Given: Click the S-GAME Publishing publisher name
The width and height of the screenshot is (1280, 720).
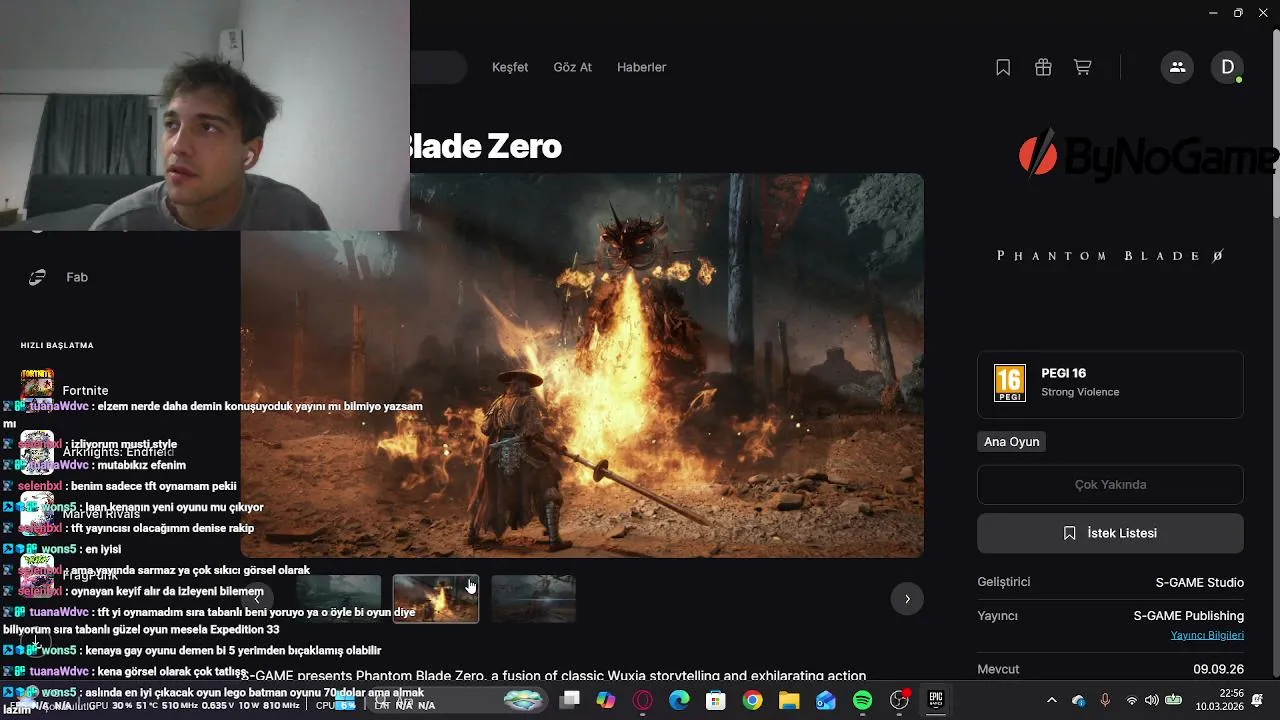Looking at the screenshot, I should 1189,616.
